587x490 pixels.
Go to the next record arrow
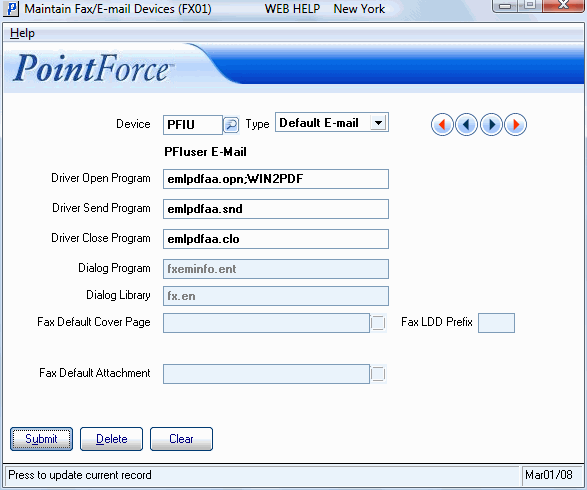click(x=491, y=124)
